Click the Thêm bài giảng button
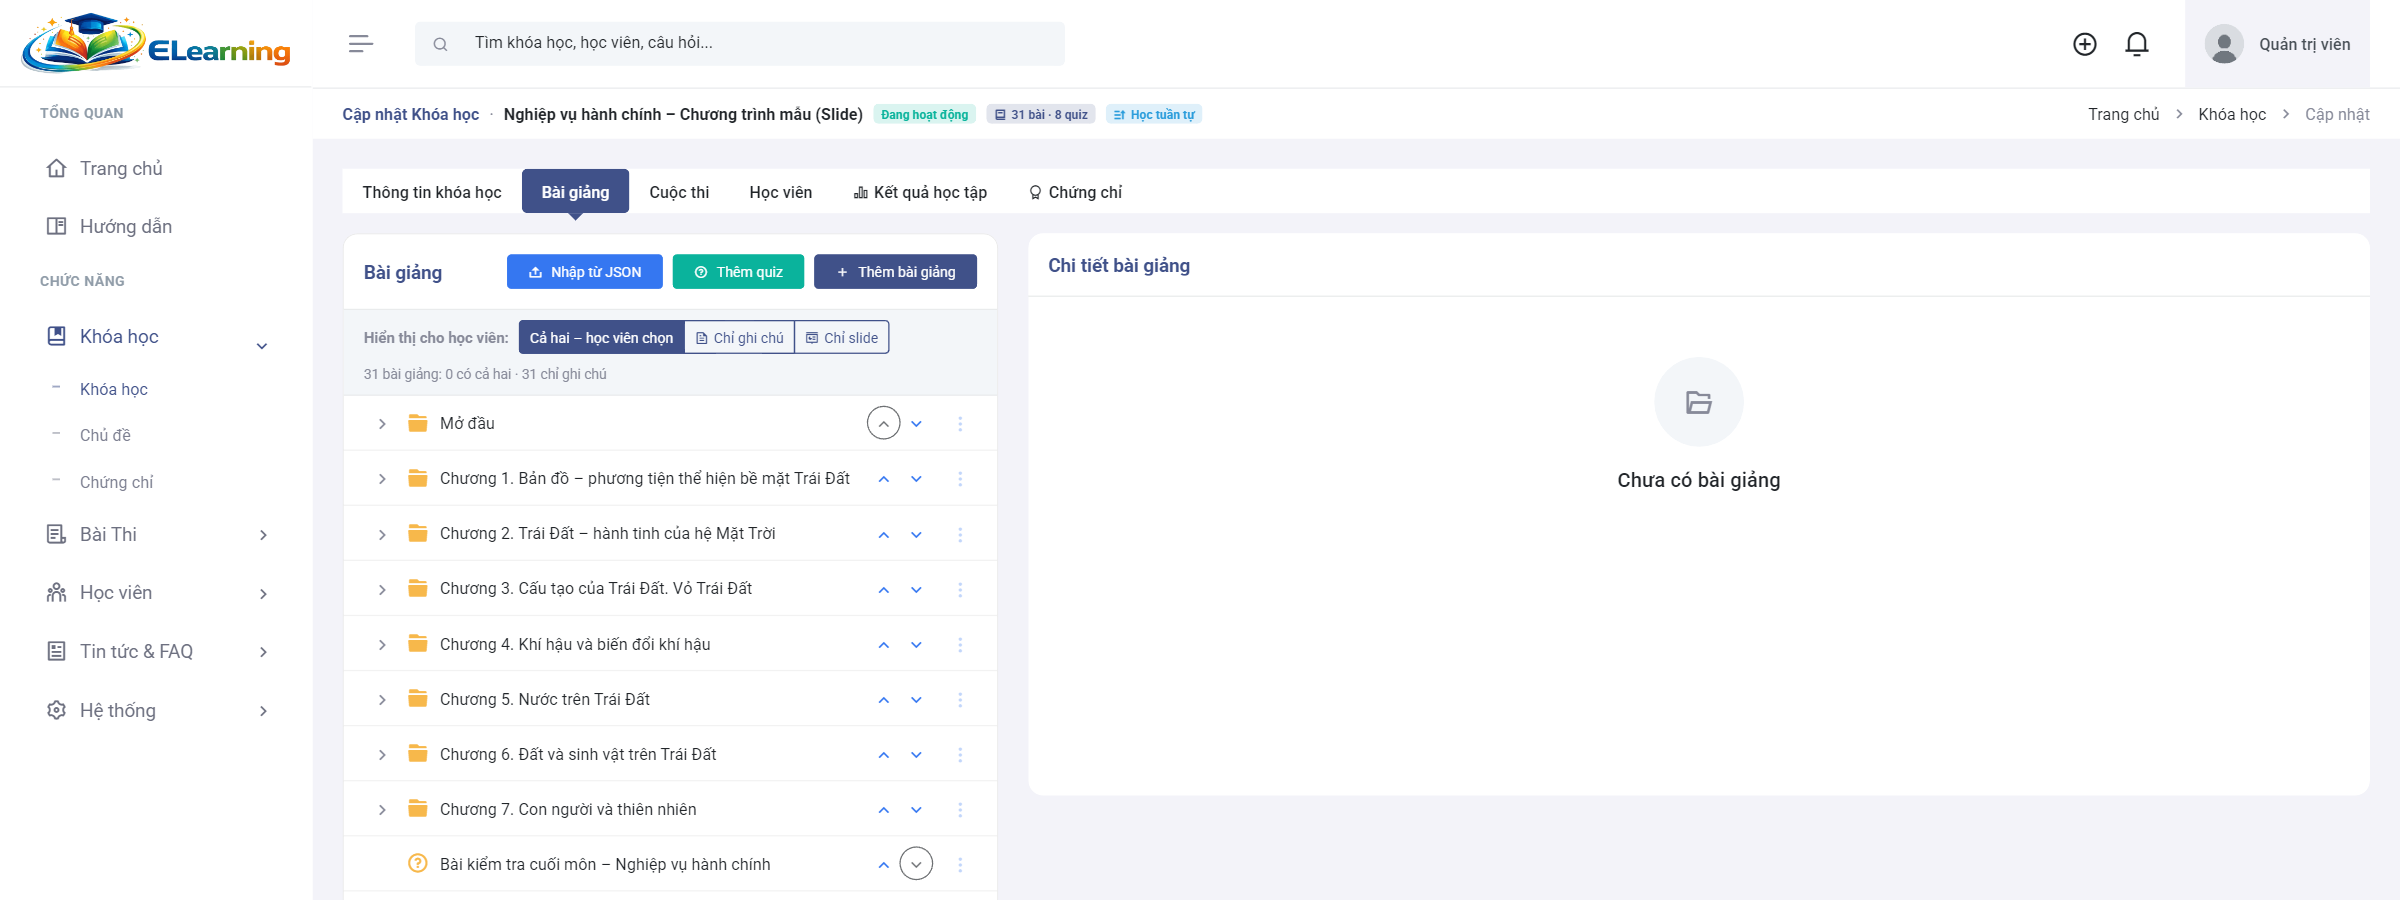2400x900 pixels. tap(895, 272)
